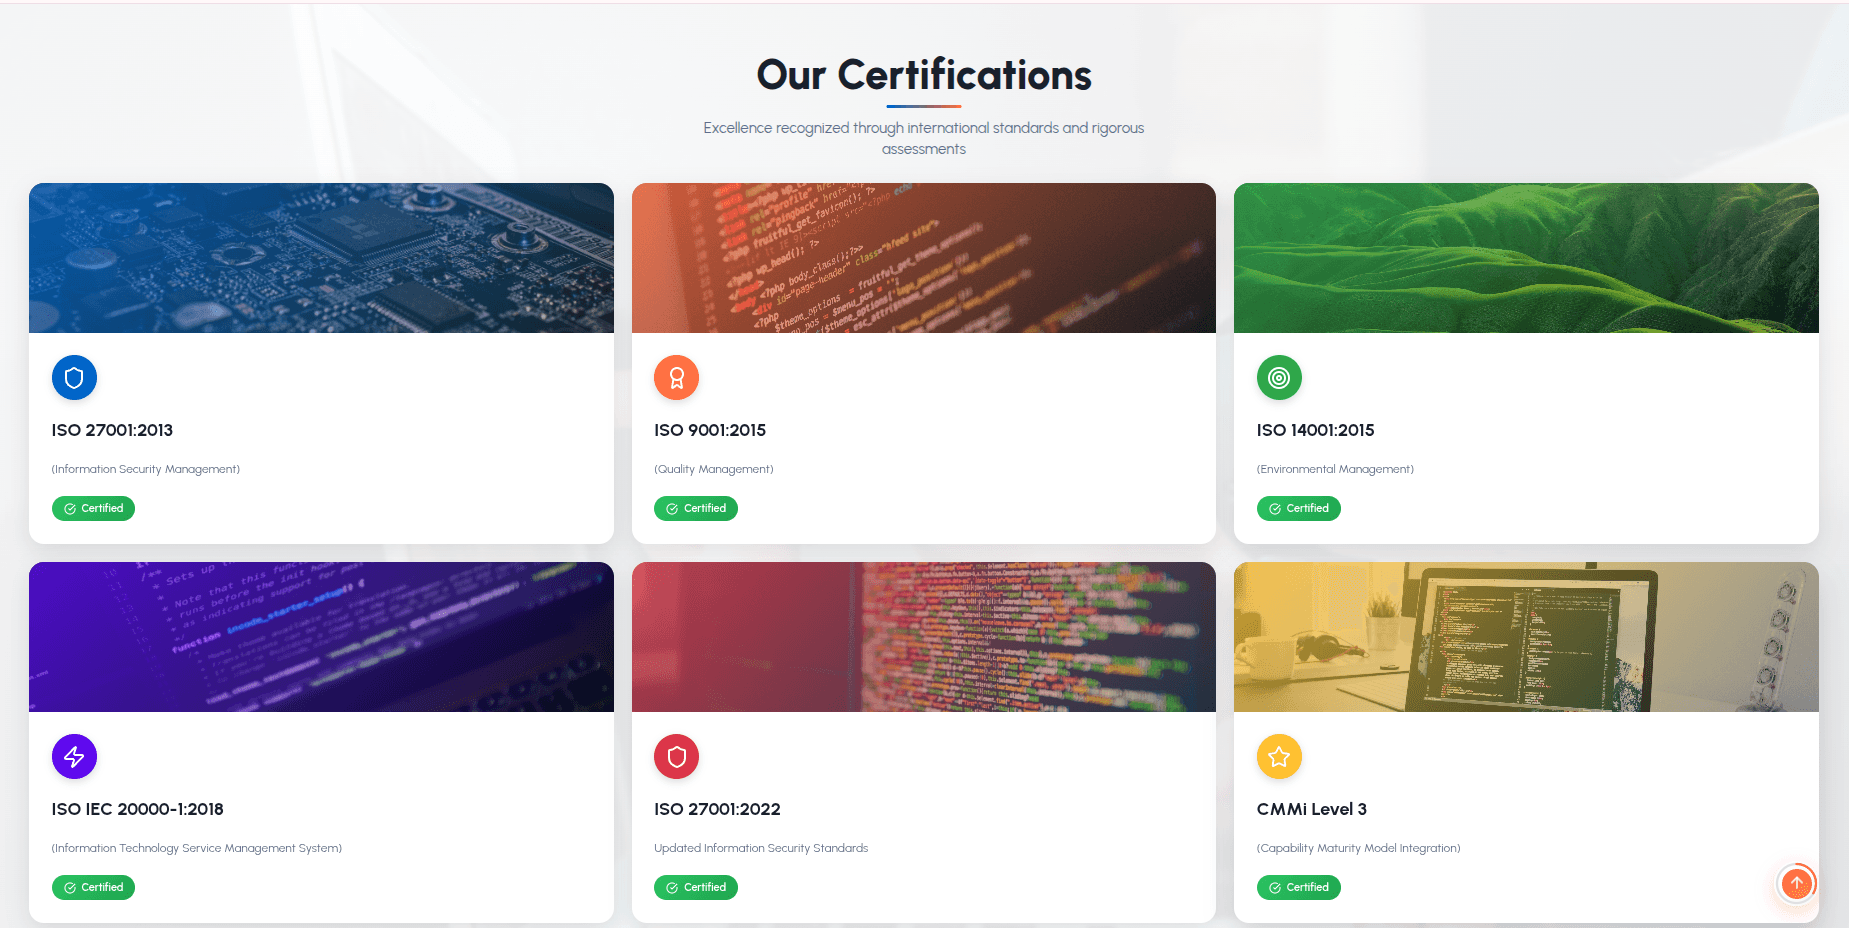This screenshot has width=1849, height=928.
Task: Click the blue shield icon for ISO 27001:2013
Action: click(74, 378)
